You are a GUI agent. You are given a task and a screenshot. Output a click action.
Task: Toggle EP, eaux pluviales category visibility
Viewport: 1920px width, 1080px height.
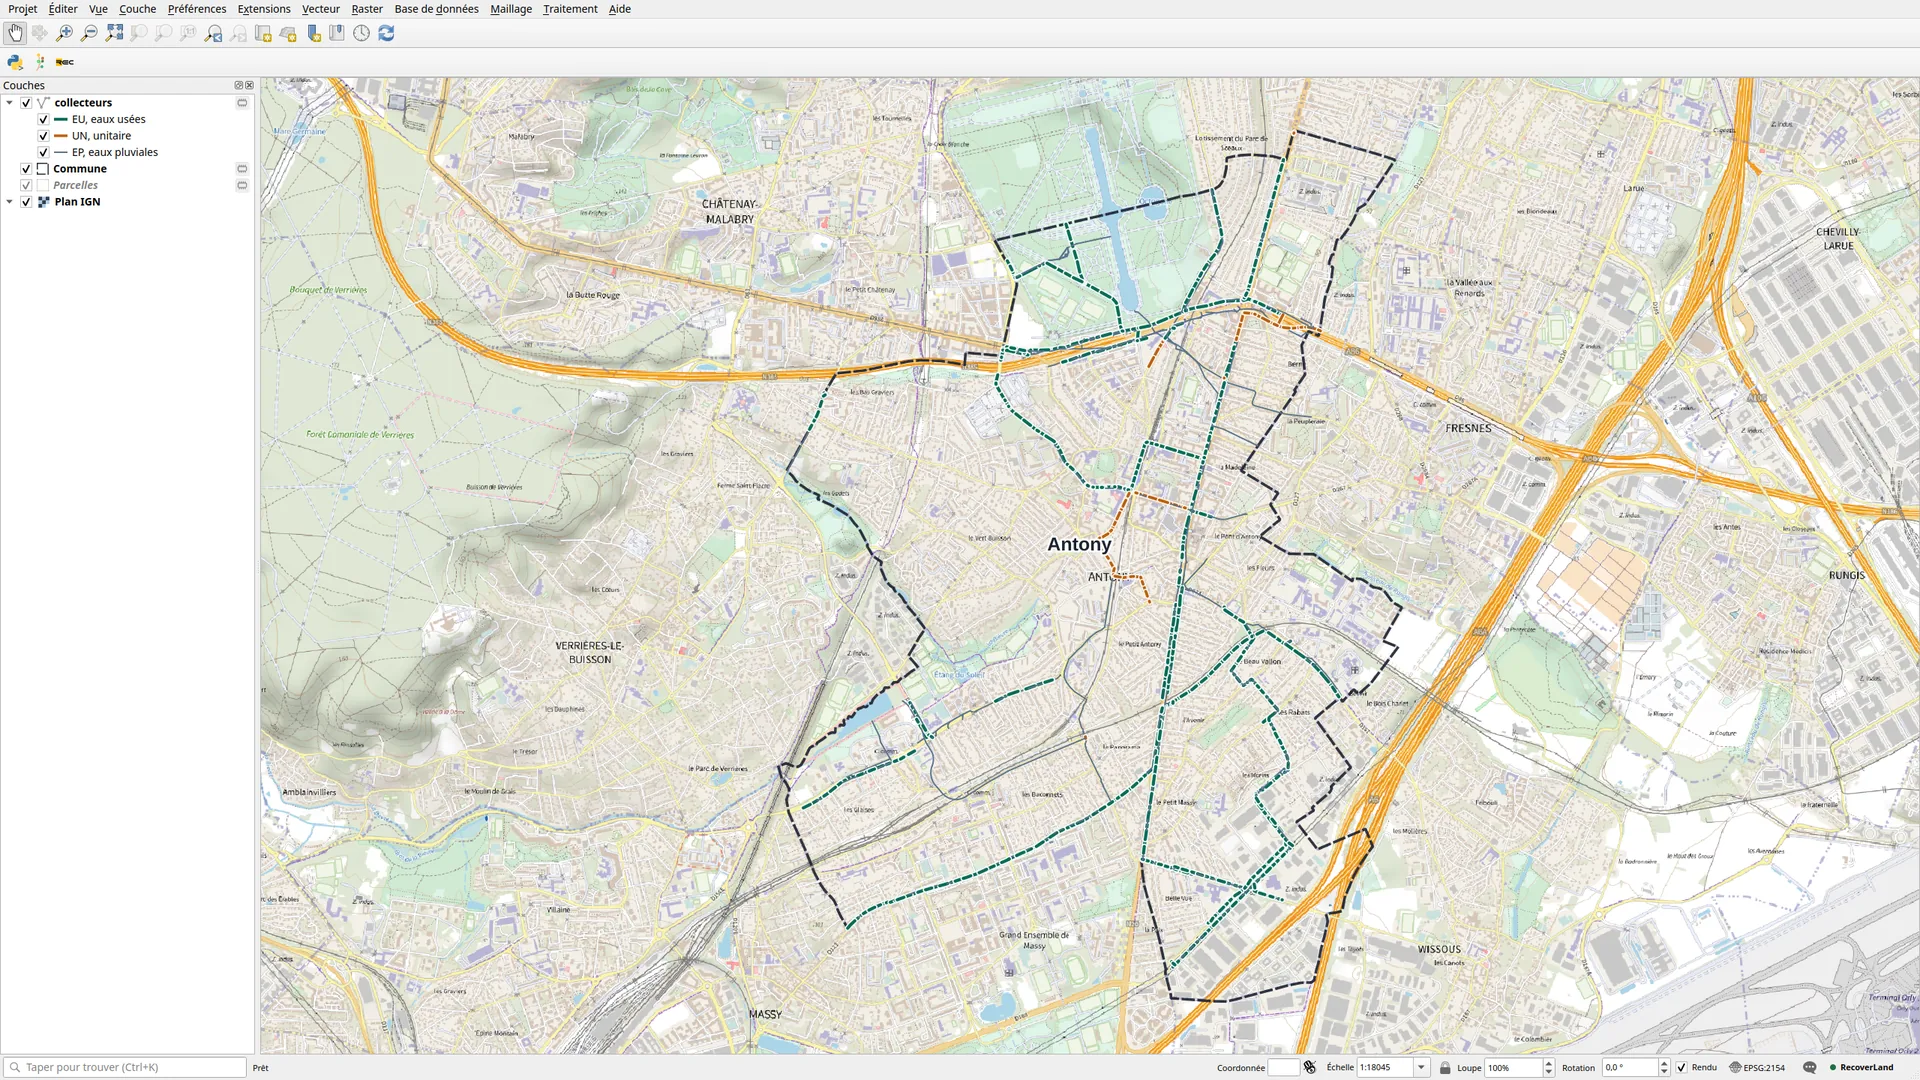pos(43,152)
